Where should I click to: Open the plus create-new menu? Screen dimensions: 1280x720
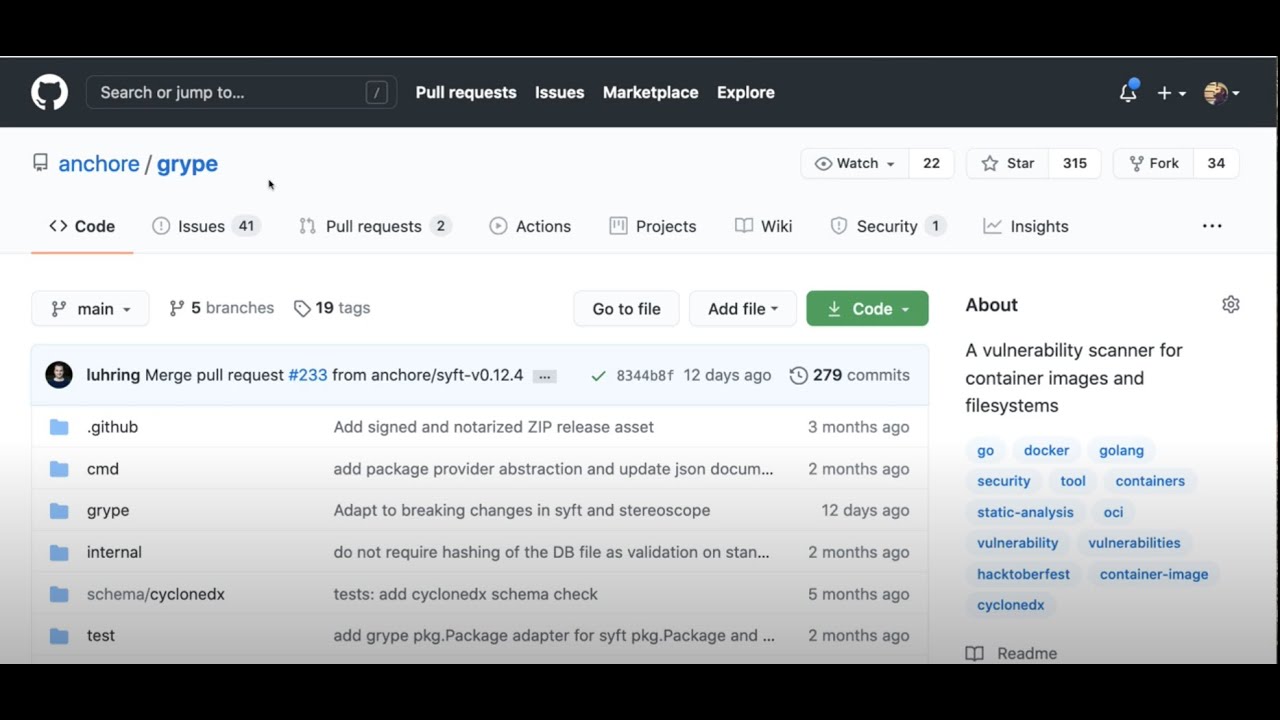(x=1171, y=93)
